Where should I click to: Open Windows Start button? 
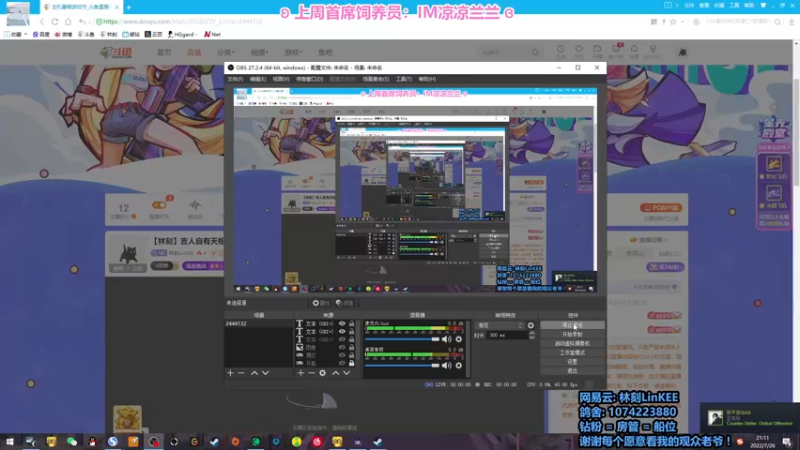pyautogui.click(x=10, y=442)
